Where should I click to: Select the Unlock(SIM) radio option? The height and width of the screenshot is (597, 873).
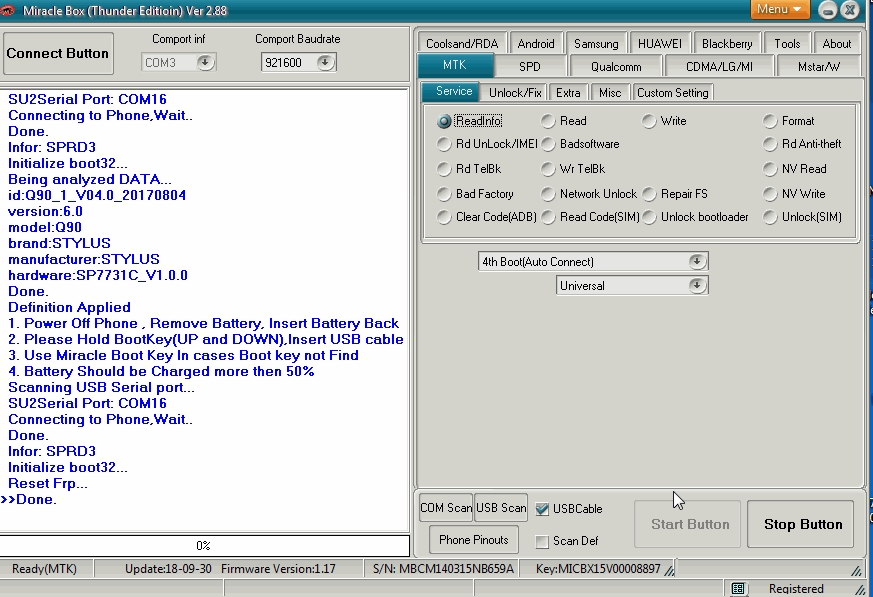click(770, 217)
